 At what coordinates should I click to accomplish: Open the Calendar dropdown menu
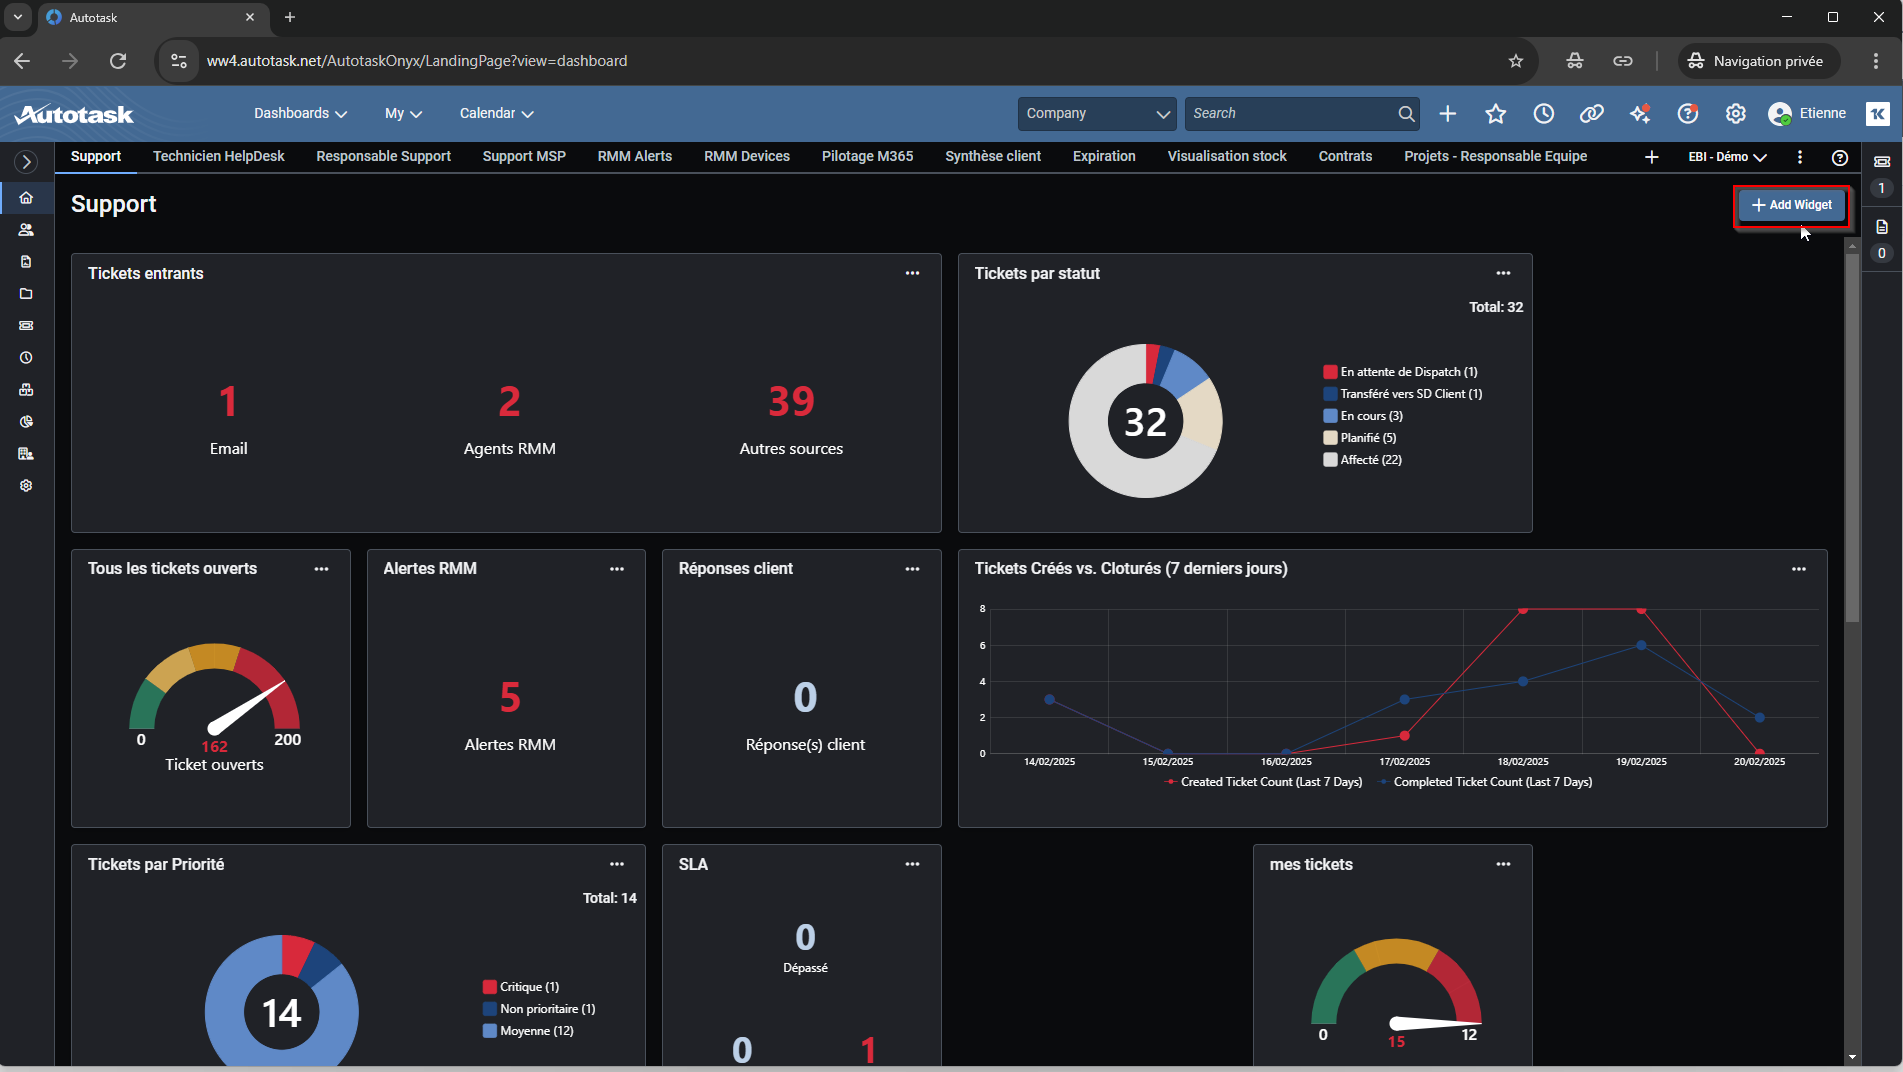496,114
